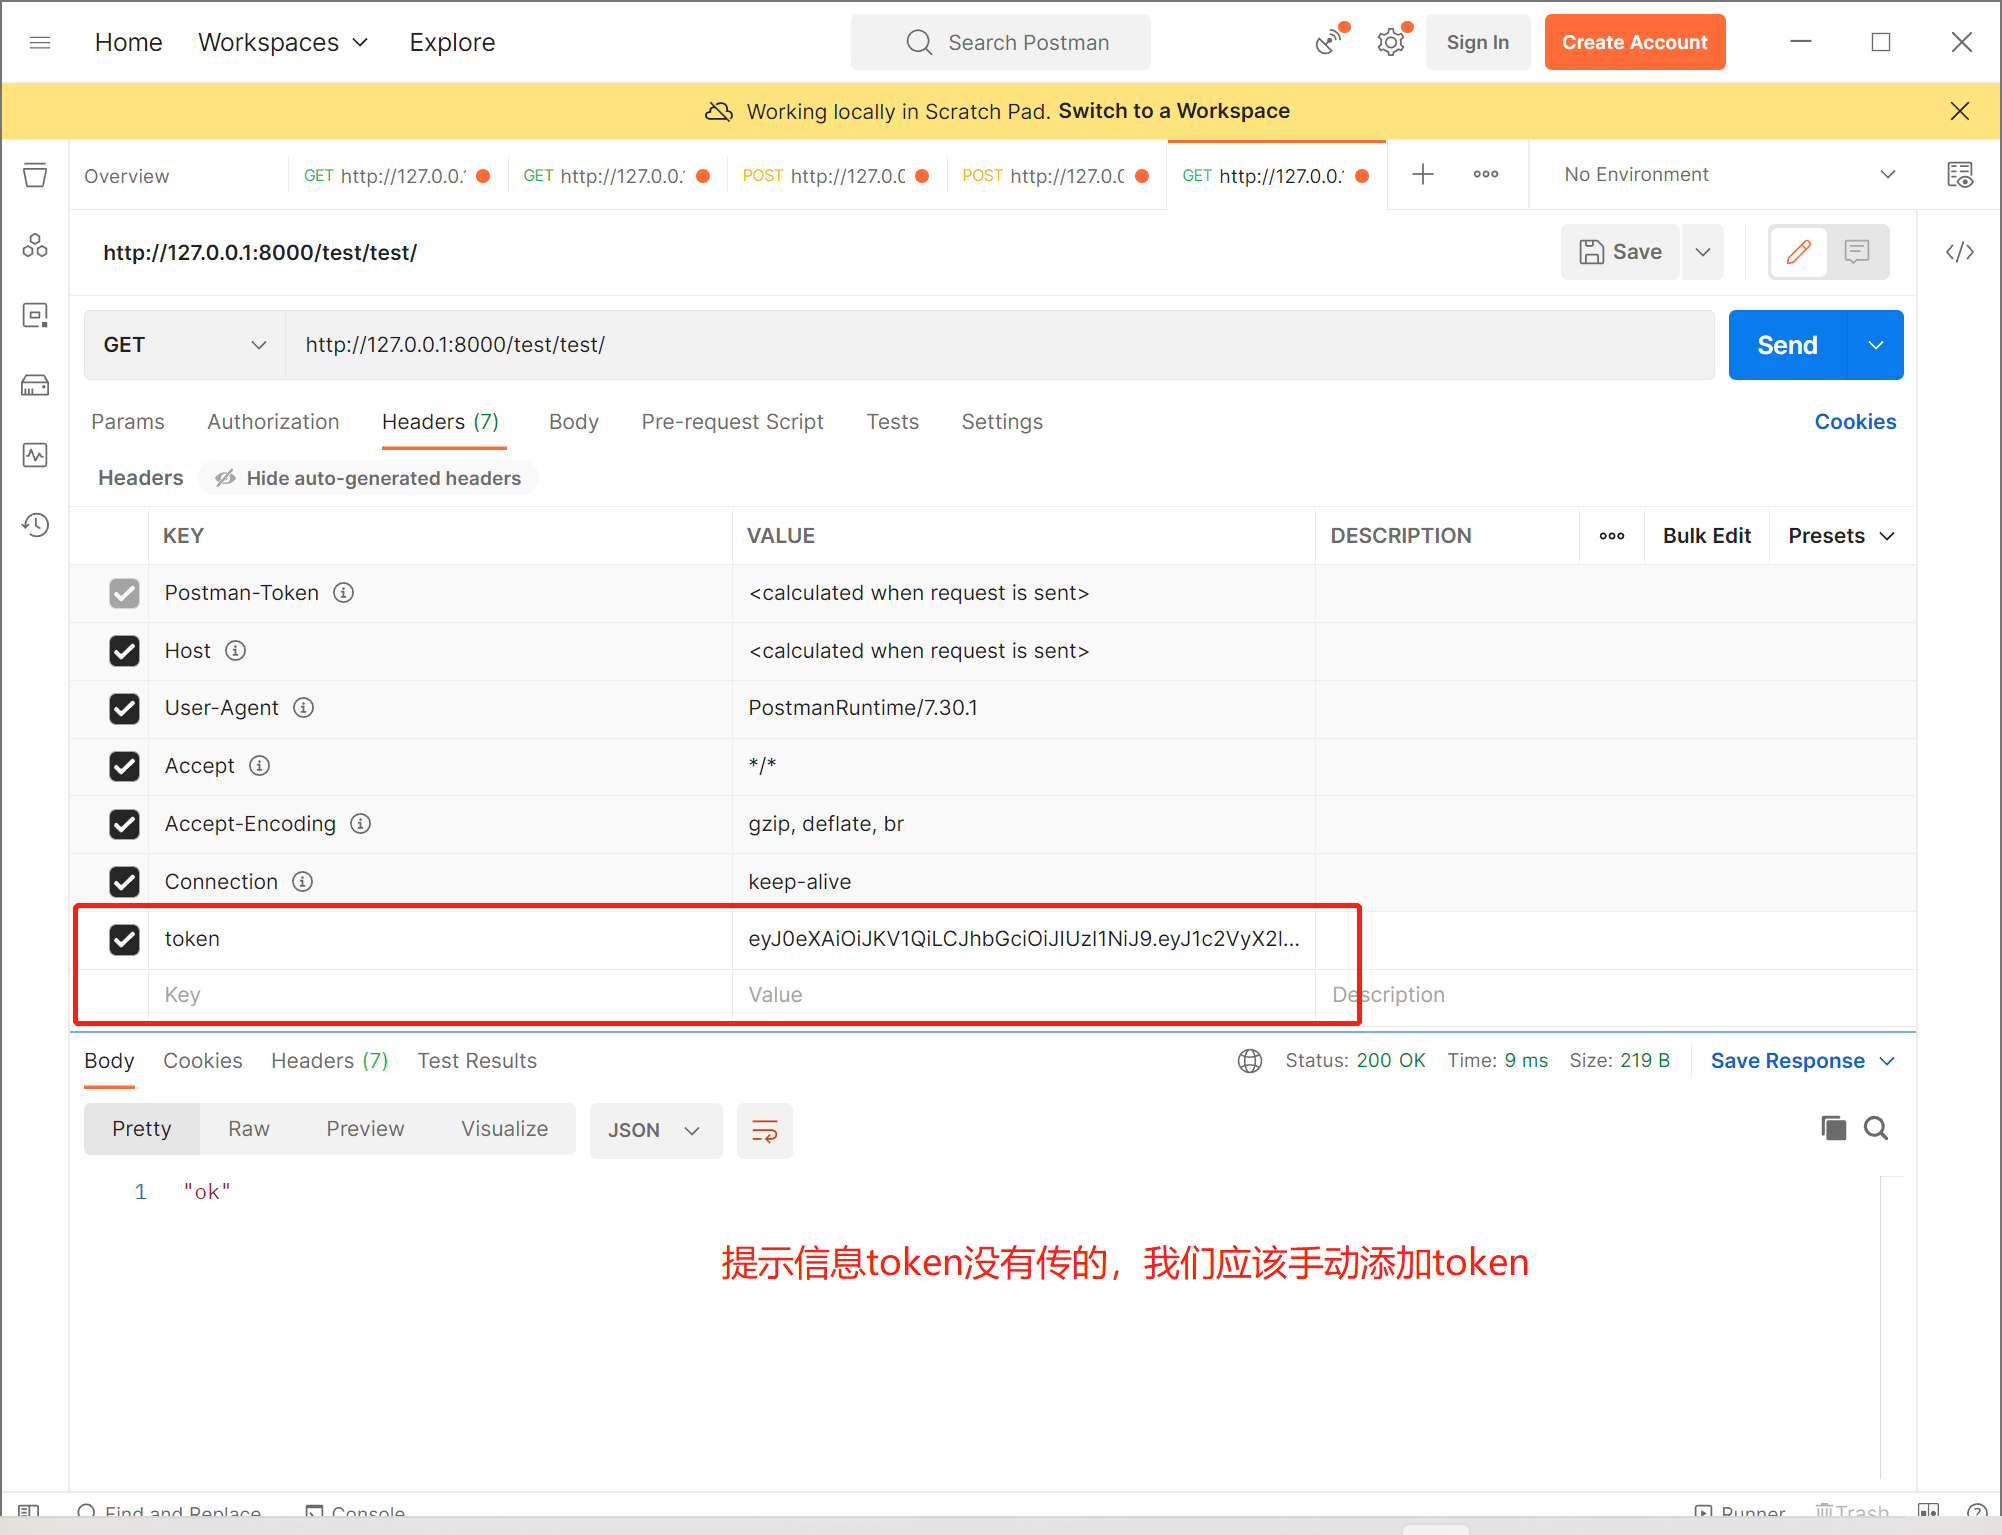Uncheck the Host header checkbox
2002x1535 pixels.
click(124, 651)
